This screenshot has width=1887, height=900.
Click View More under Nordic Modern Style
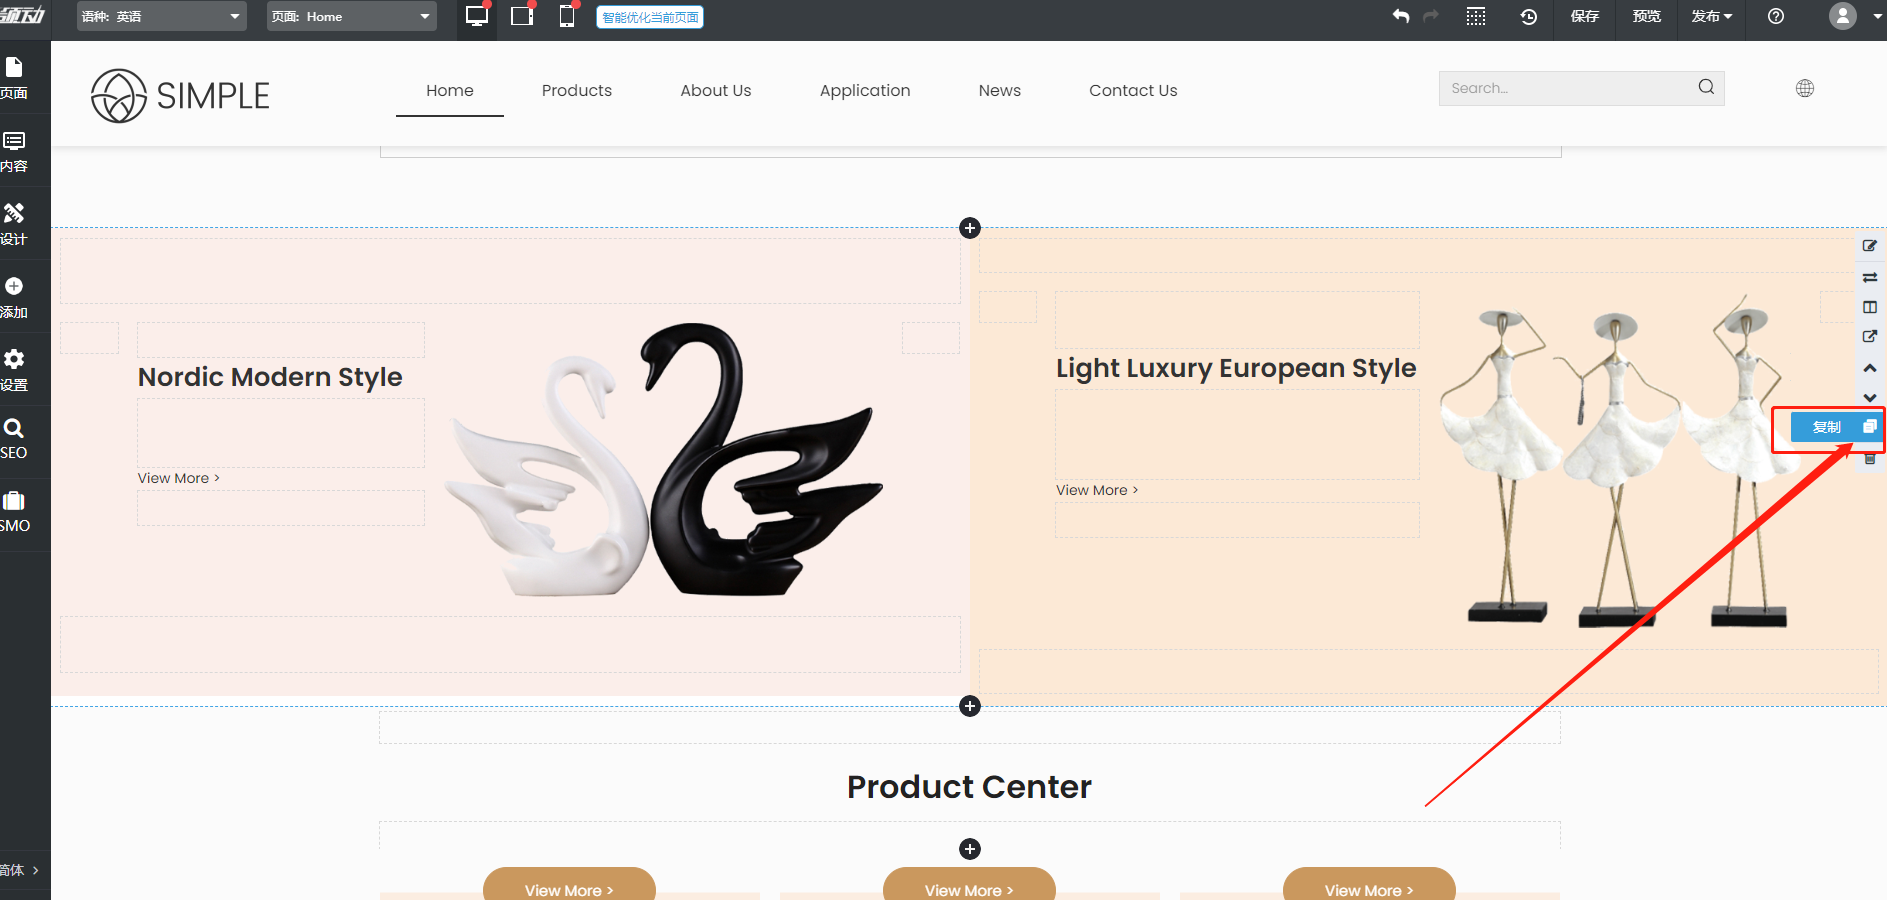click(x=178, y=479)
